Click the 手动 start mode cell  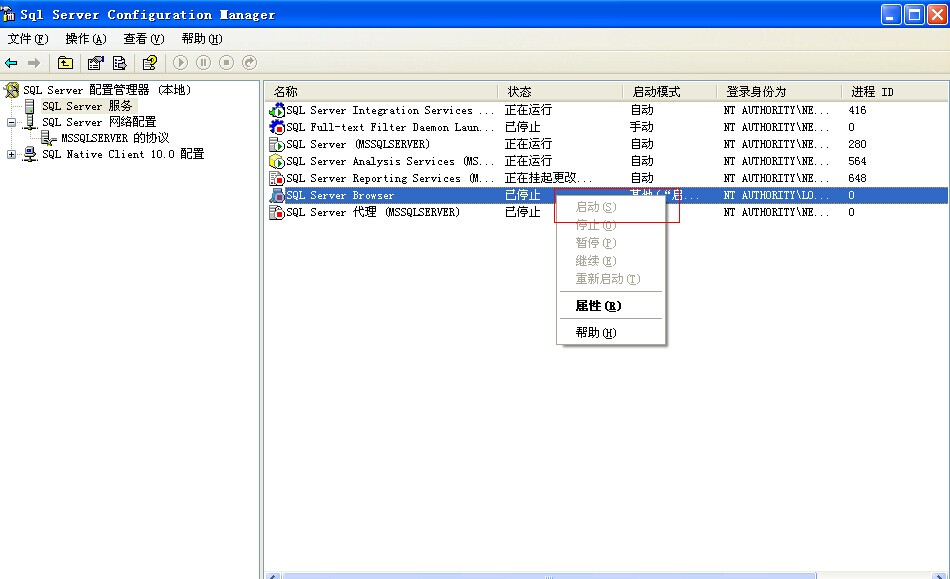click(642, 127)
